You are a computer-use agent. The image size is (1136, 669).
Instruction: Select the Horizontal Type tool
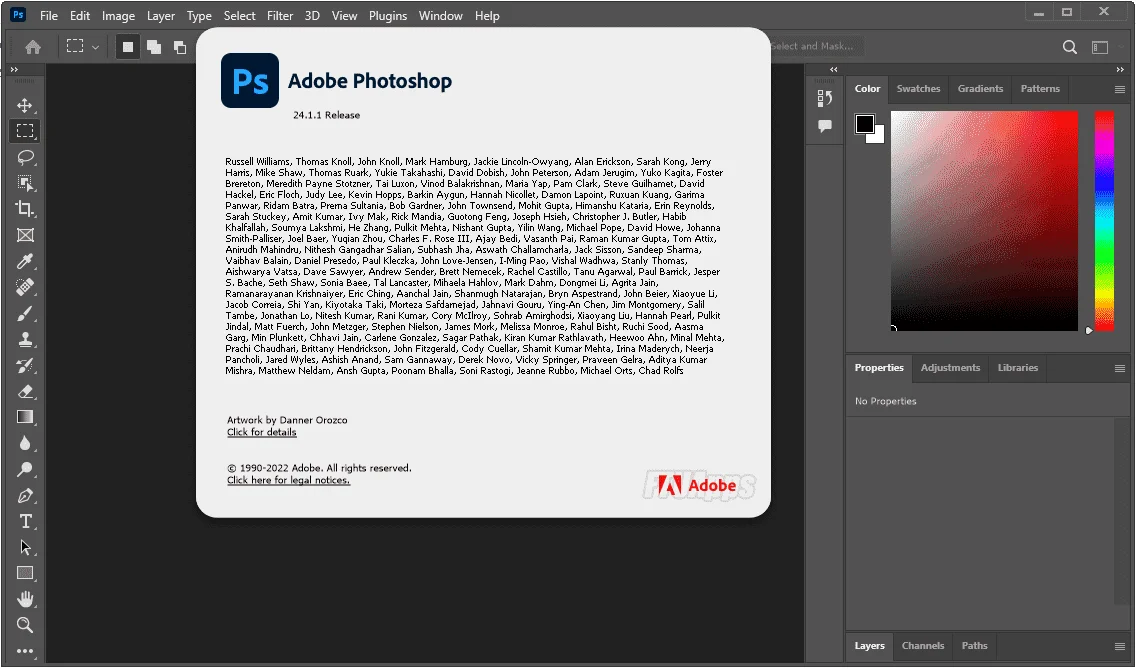pos(25,521)
